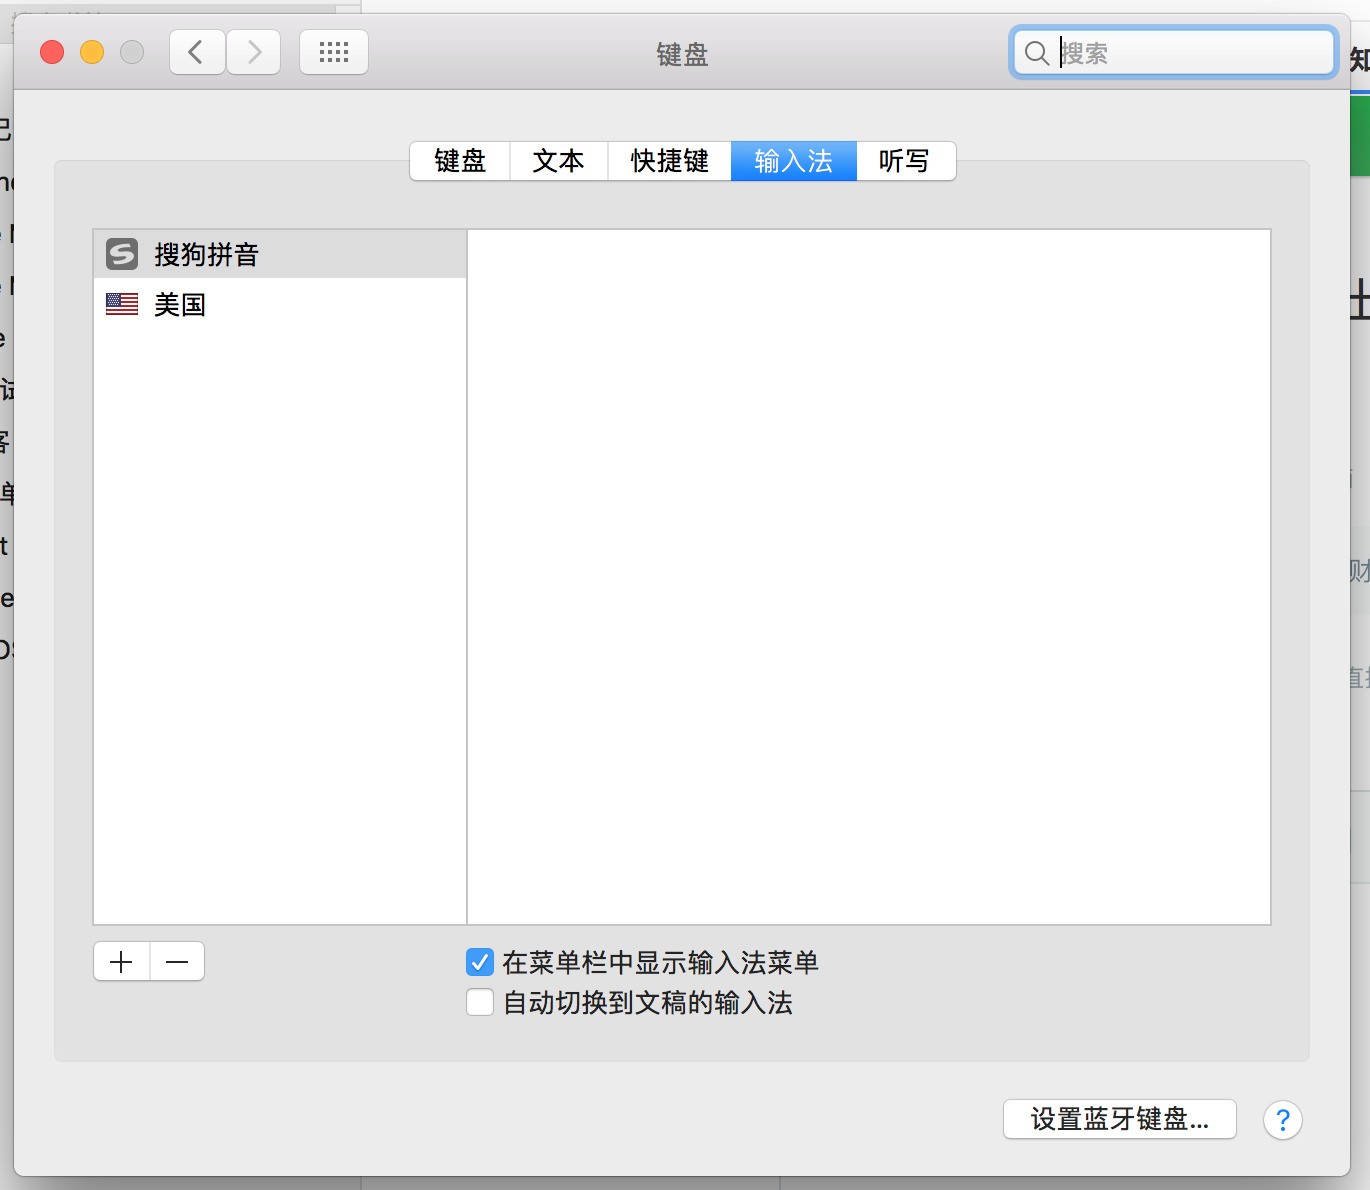Click the magnifier icon in search field
This screenshot has height=1190, width=1370.
click(1037, 53)
